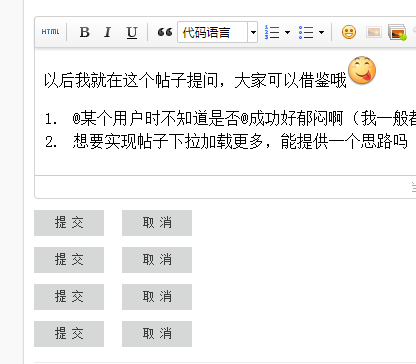Click the 提交 button in second button row
Screen dimensions: 416x364
coord(69,260)
